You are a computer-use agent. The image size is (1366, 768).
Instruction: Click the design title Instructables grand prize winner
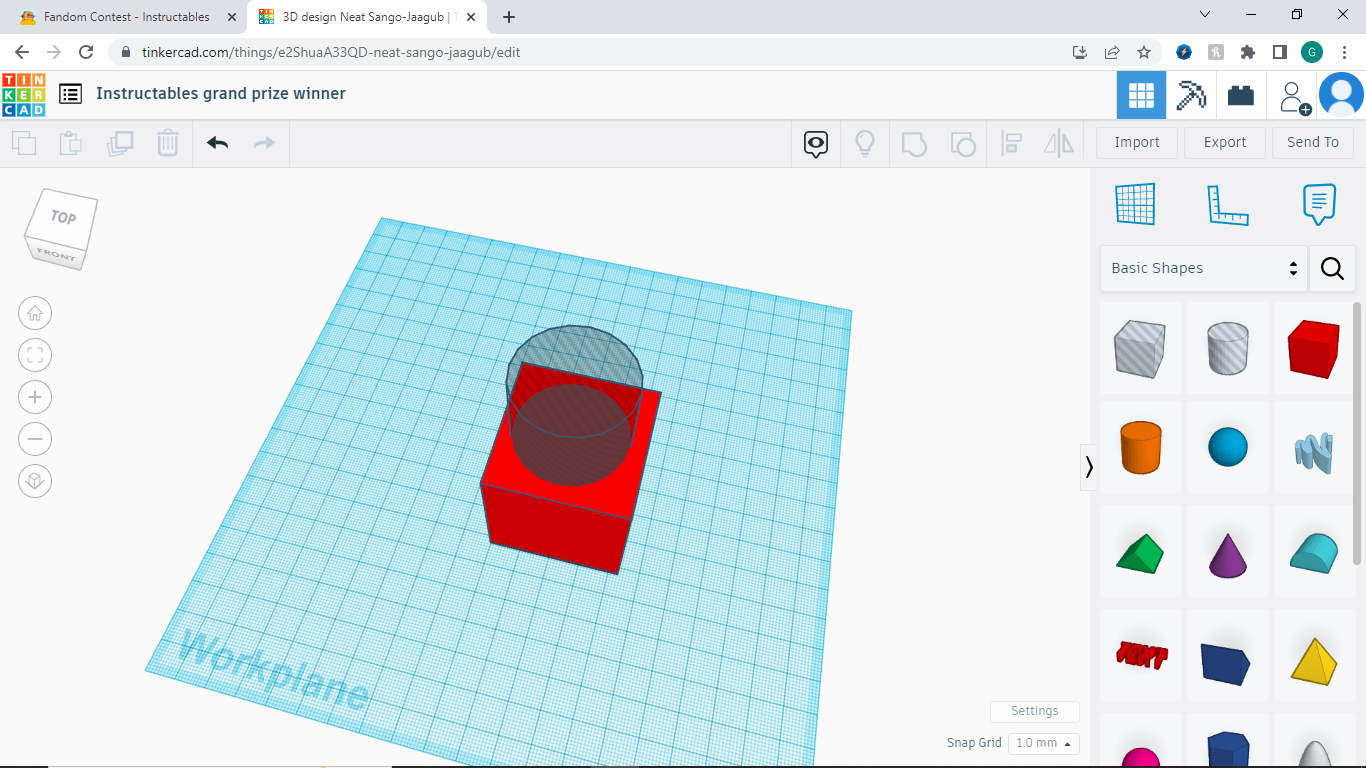click(221, 93)
